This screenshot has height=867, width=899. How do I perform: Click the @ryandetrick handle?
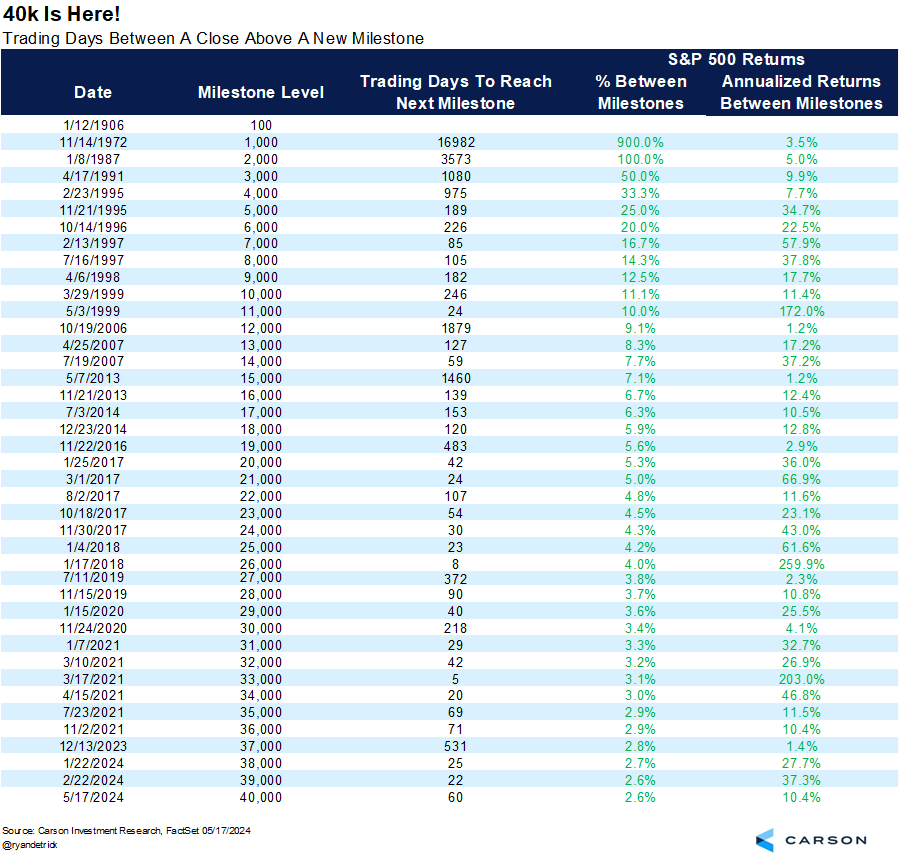click(30, 845)
